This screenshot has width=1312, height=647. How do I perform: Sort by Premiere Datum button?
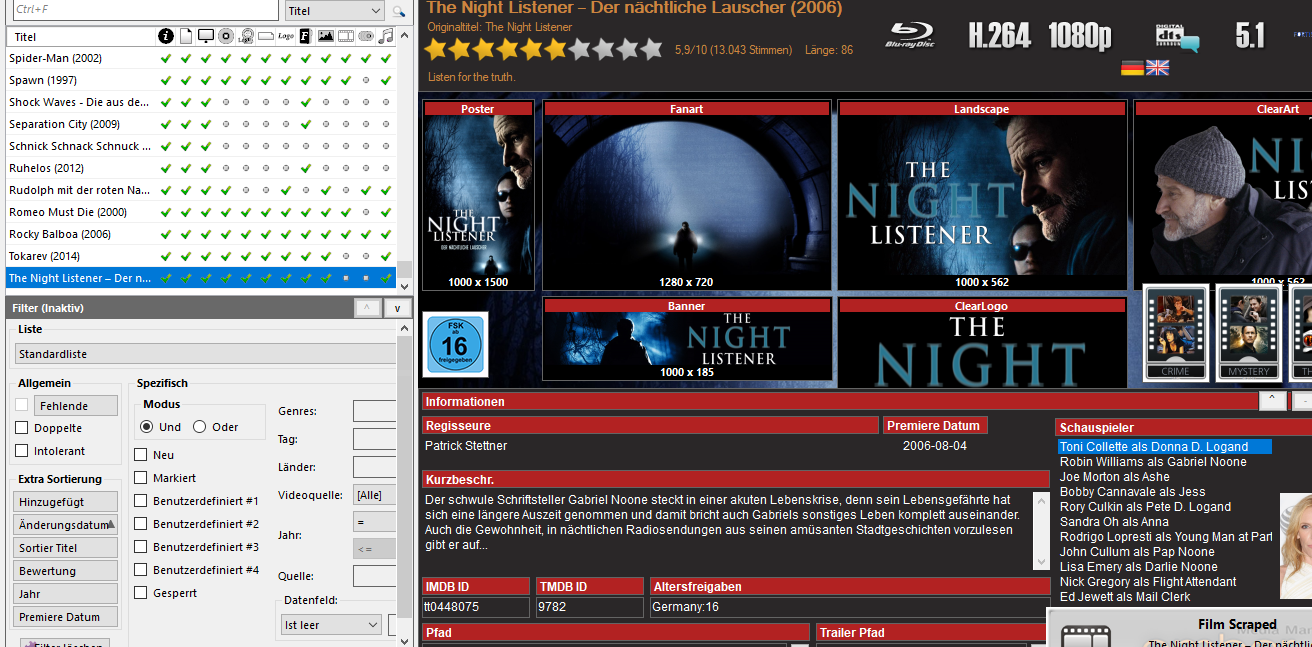click(66, 617)
